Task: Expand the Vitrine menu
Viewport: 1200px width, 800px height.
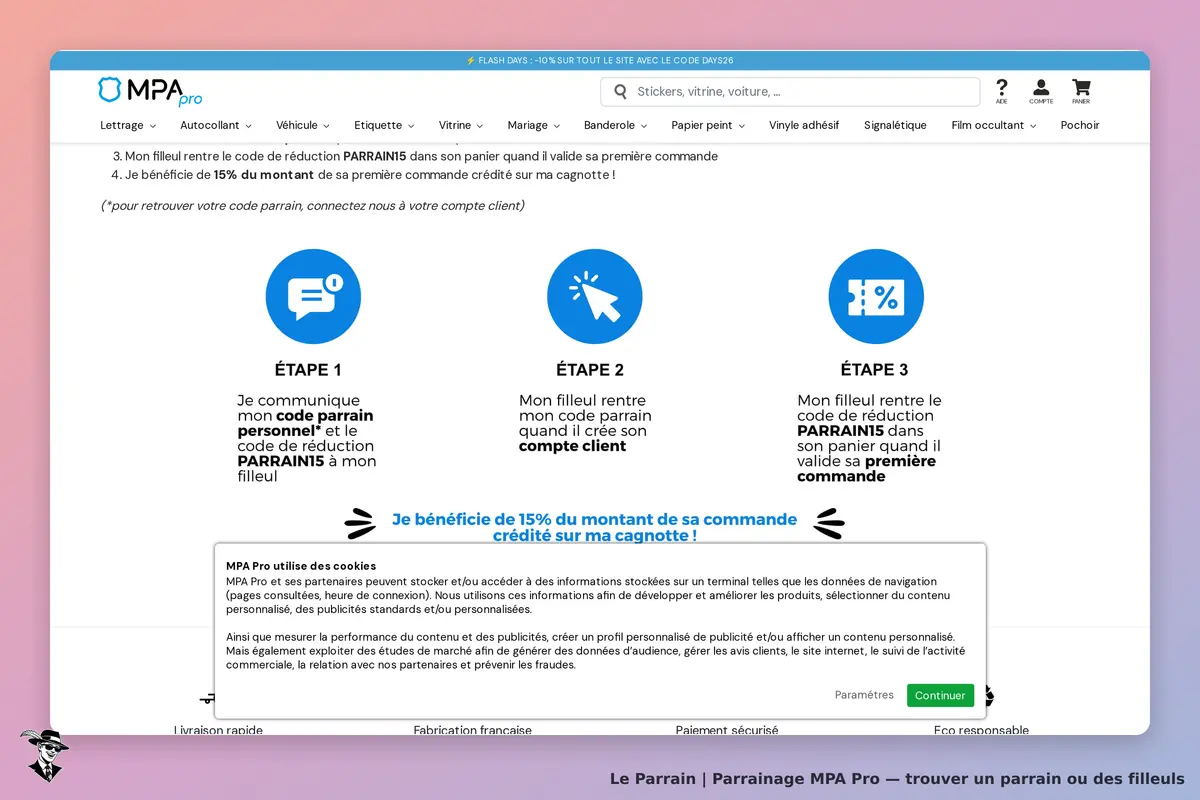Action: click(461, 125)
